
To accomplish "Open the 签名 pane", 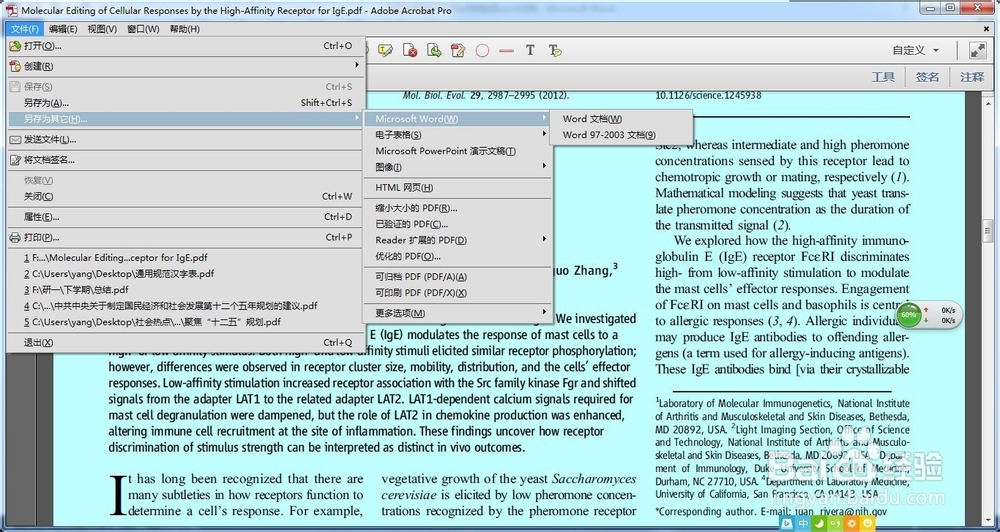I will tap(927, 77).
